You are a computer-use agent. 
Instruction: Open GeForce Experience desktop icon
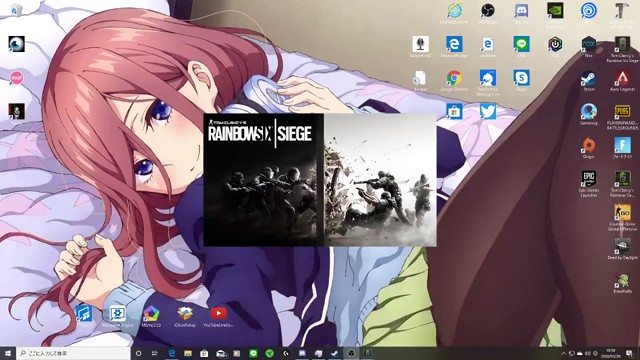555,11
